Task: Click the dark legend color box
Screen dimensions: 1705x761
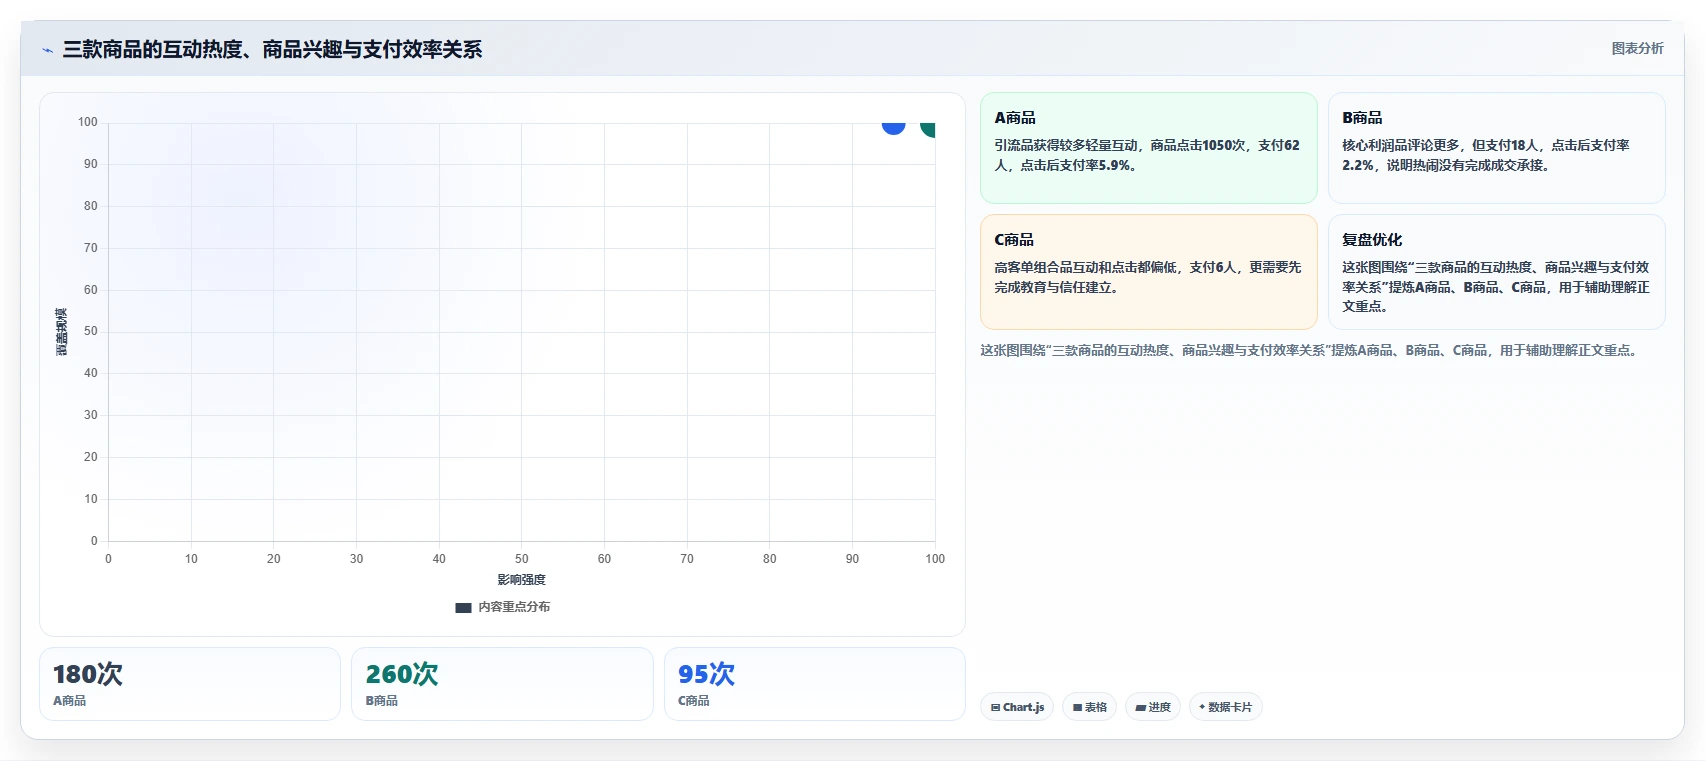Action: (x=463, y=607)
